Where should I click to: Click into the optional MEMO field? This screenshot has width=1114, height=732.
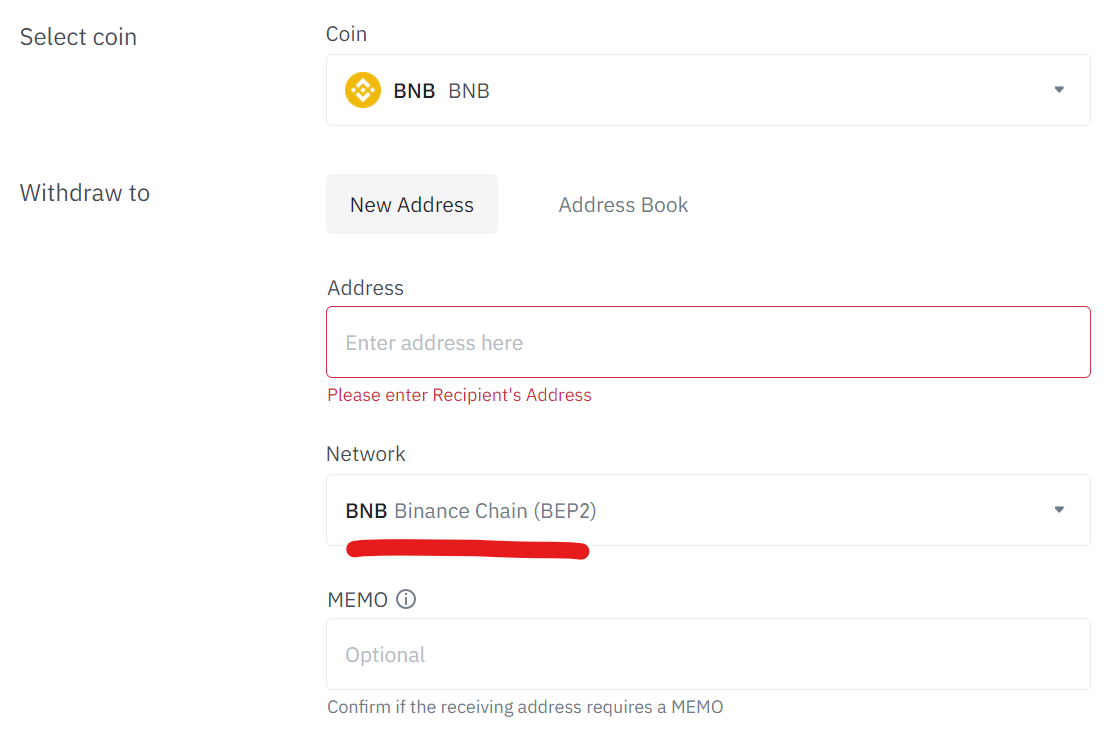[708, 655]
